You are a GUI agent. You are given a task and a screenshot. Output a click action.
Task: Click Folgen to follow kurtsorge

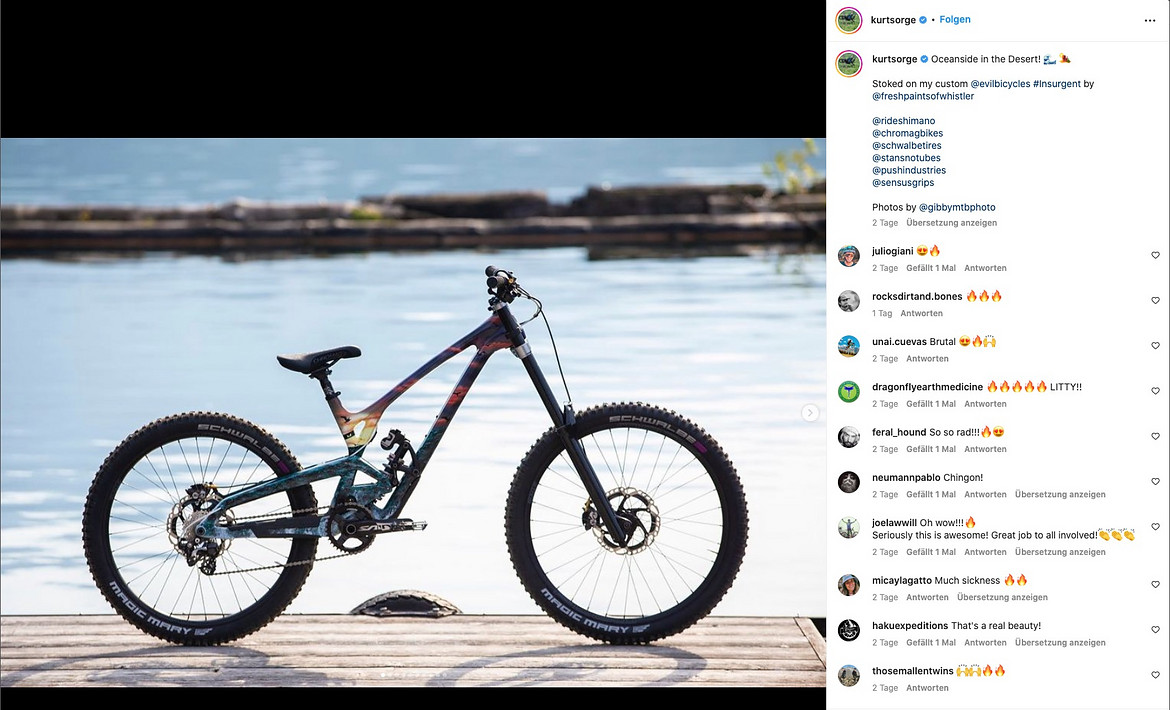954,19
